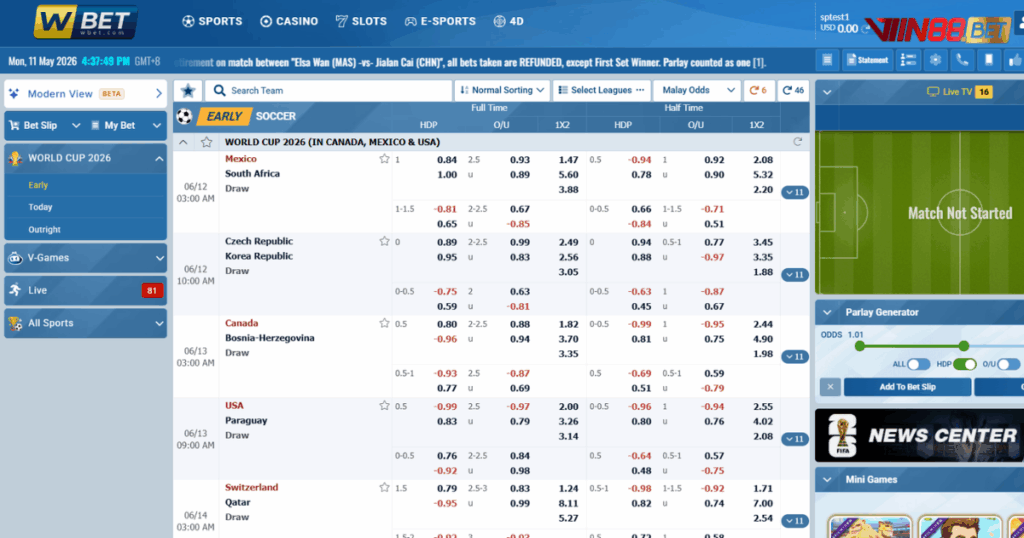Open the settings gear icon
1024x538 pixels.
coord(935,60)
